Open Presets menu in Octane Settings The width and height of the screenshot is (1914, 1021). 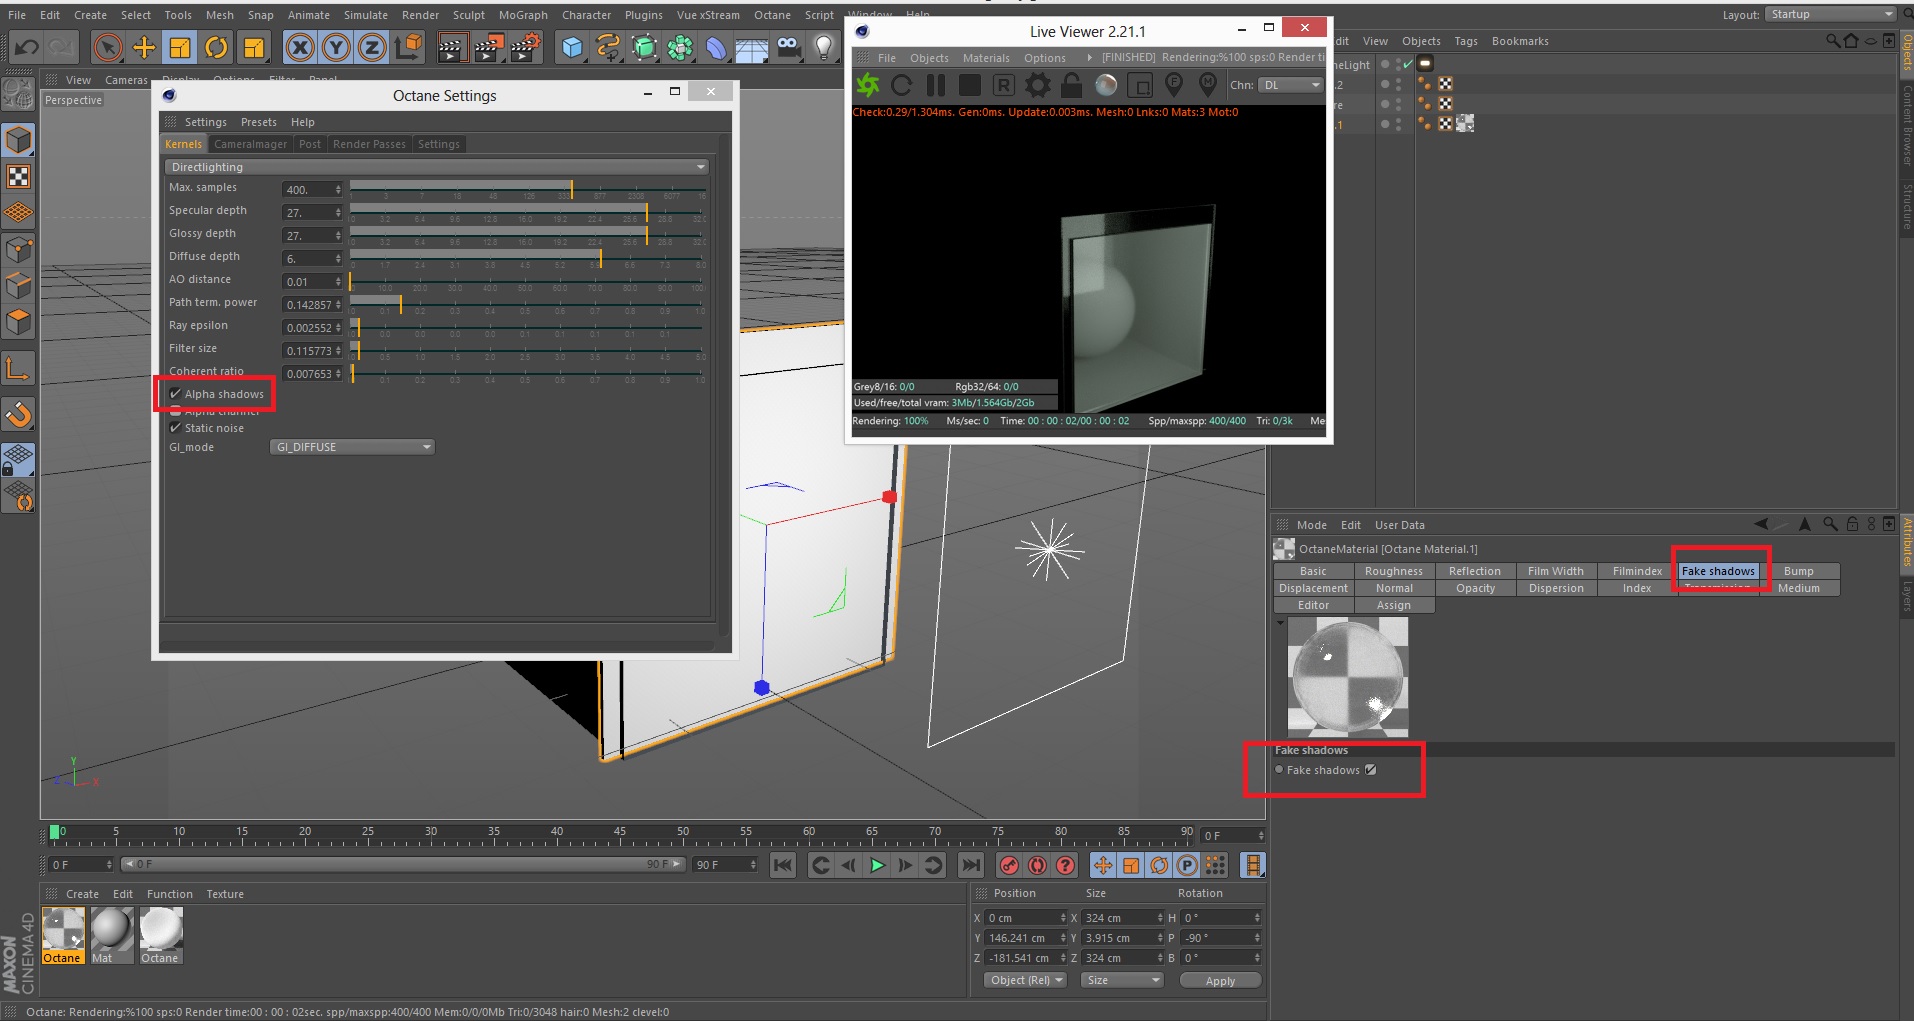tap(259, 122)
